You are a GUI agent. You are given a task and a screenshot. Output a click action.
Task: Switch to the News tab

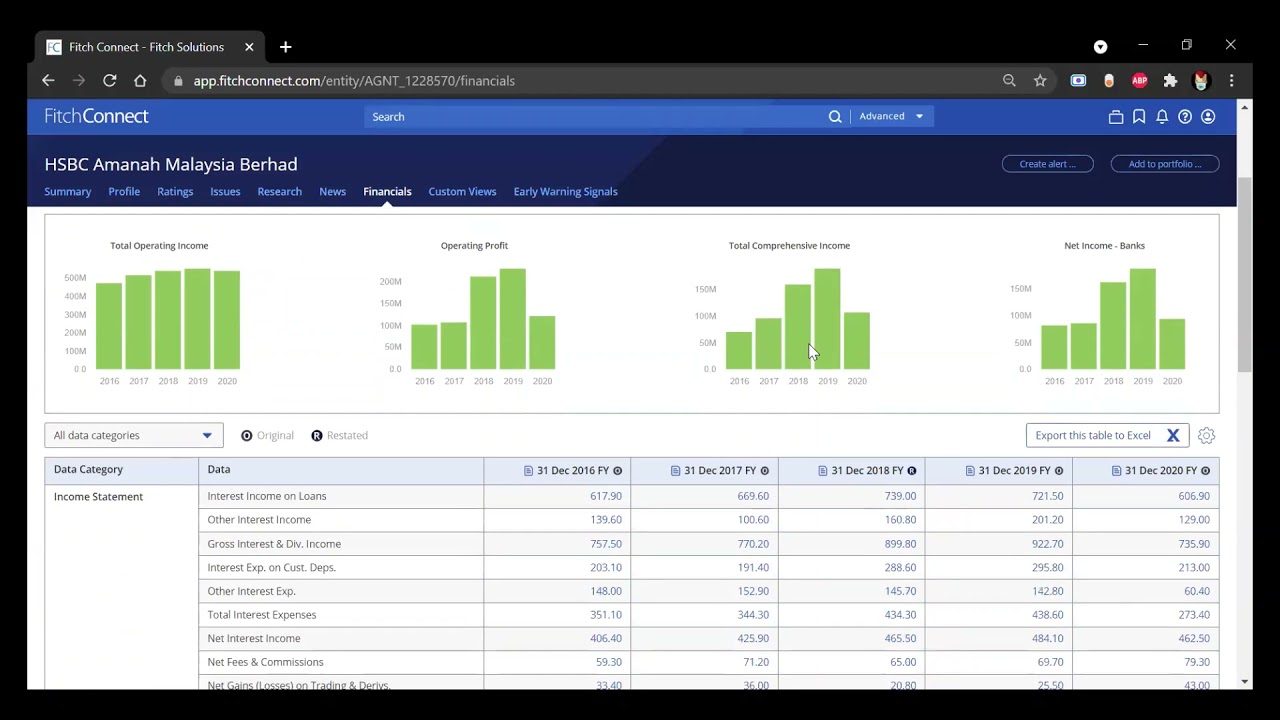click(x=332, y=192)
